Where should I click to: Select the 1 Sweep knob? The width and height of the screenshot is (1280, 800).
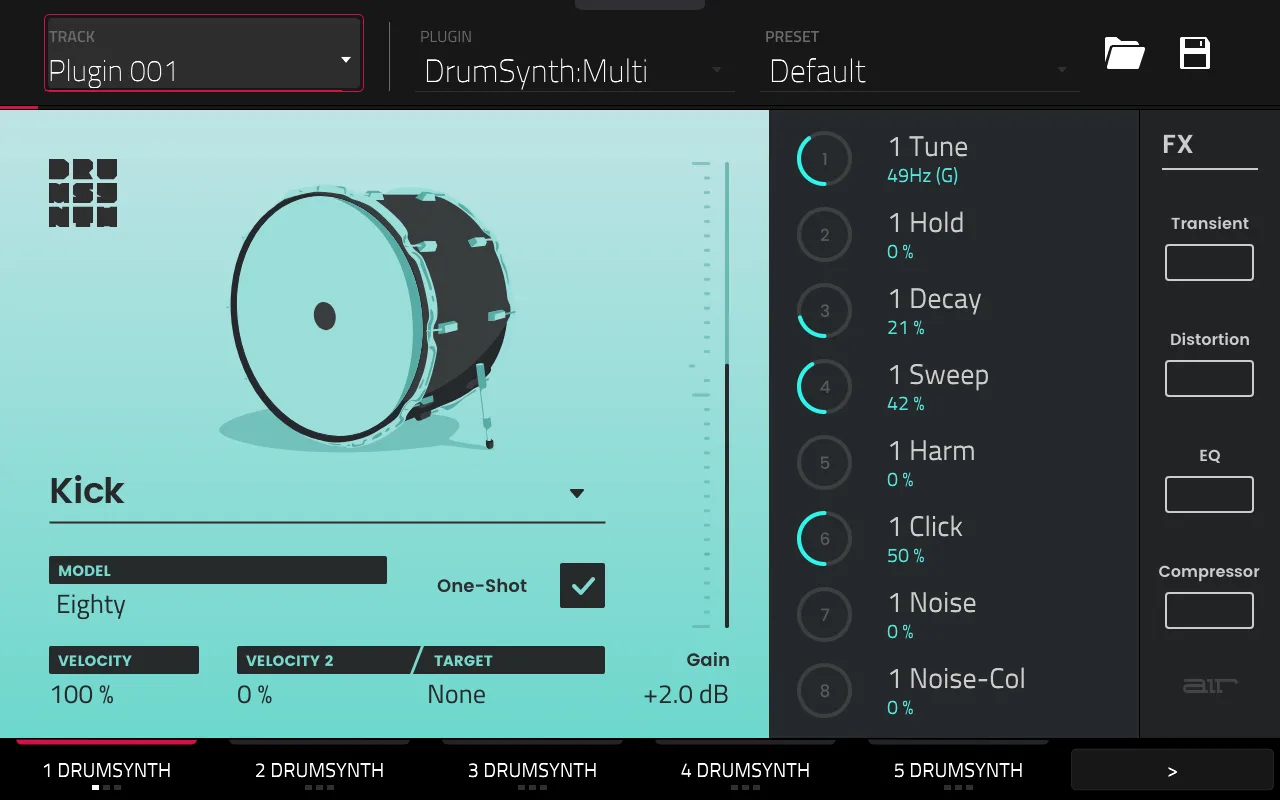click(824, 387)
